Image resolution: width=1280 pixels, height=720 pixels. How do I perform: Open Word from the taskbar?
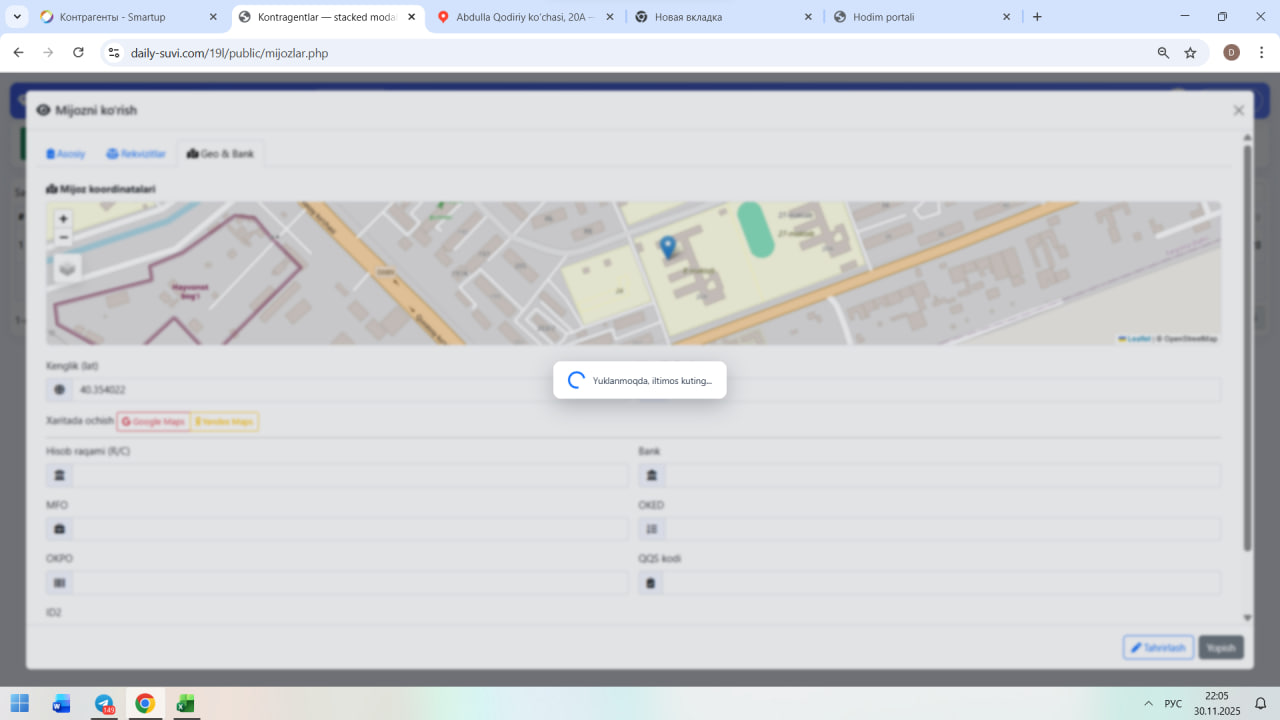click(61, 703)
